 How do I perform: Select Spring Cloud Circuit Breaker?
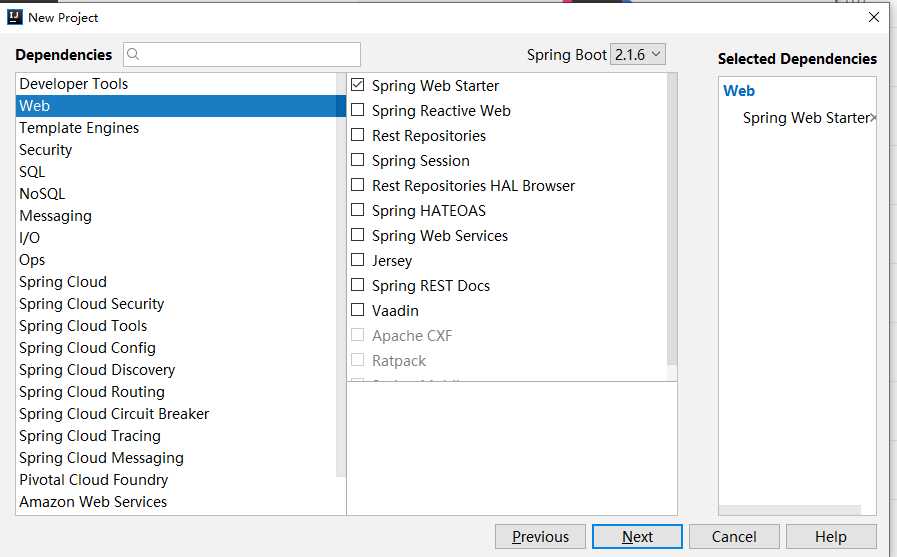click(x=181, y=414)
